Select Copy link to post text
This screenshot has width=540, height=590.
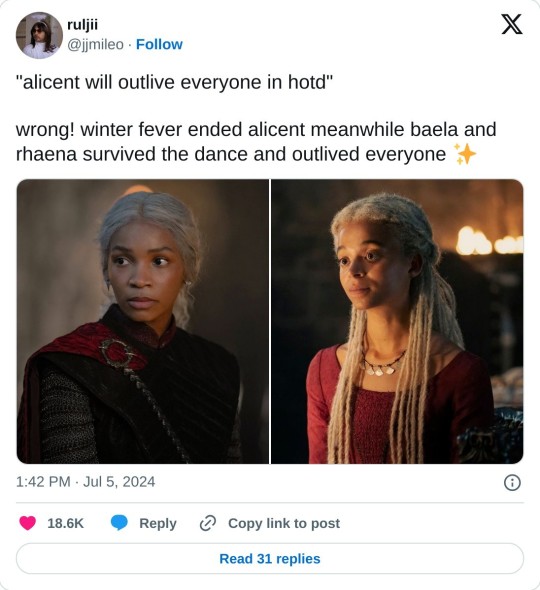pos(284,523)
